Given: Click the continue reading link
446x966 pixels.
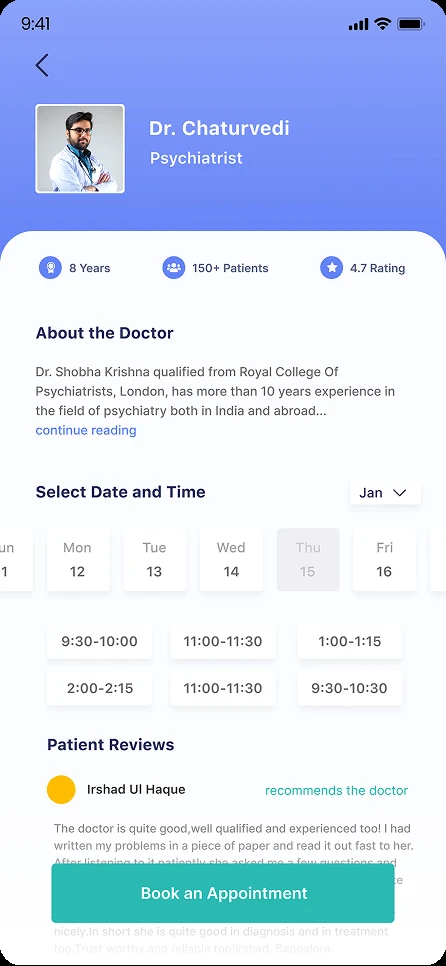Looking at the screenshot, I should click(x=86, y=430).
